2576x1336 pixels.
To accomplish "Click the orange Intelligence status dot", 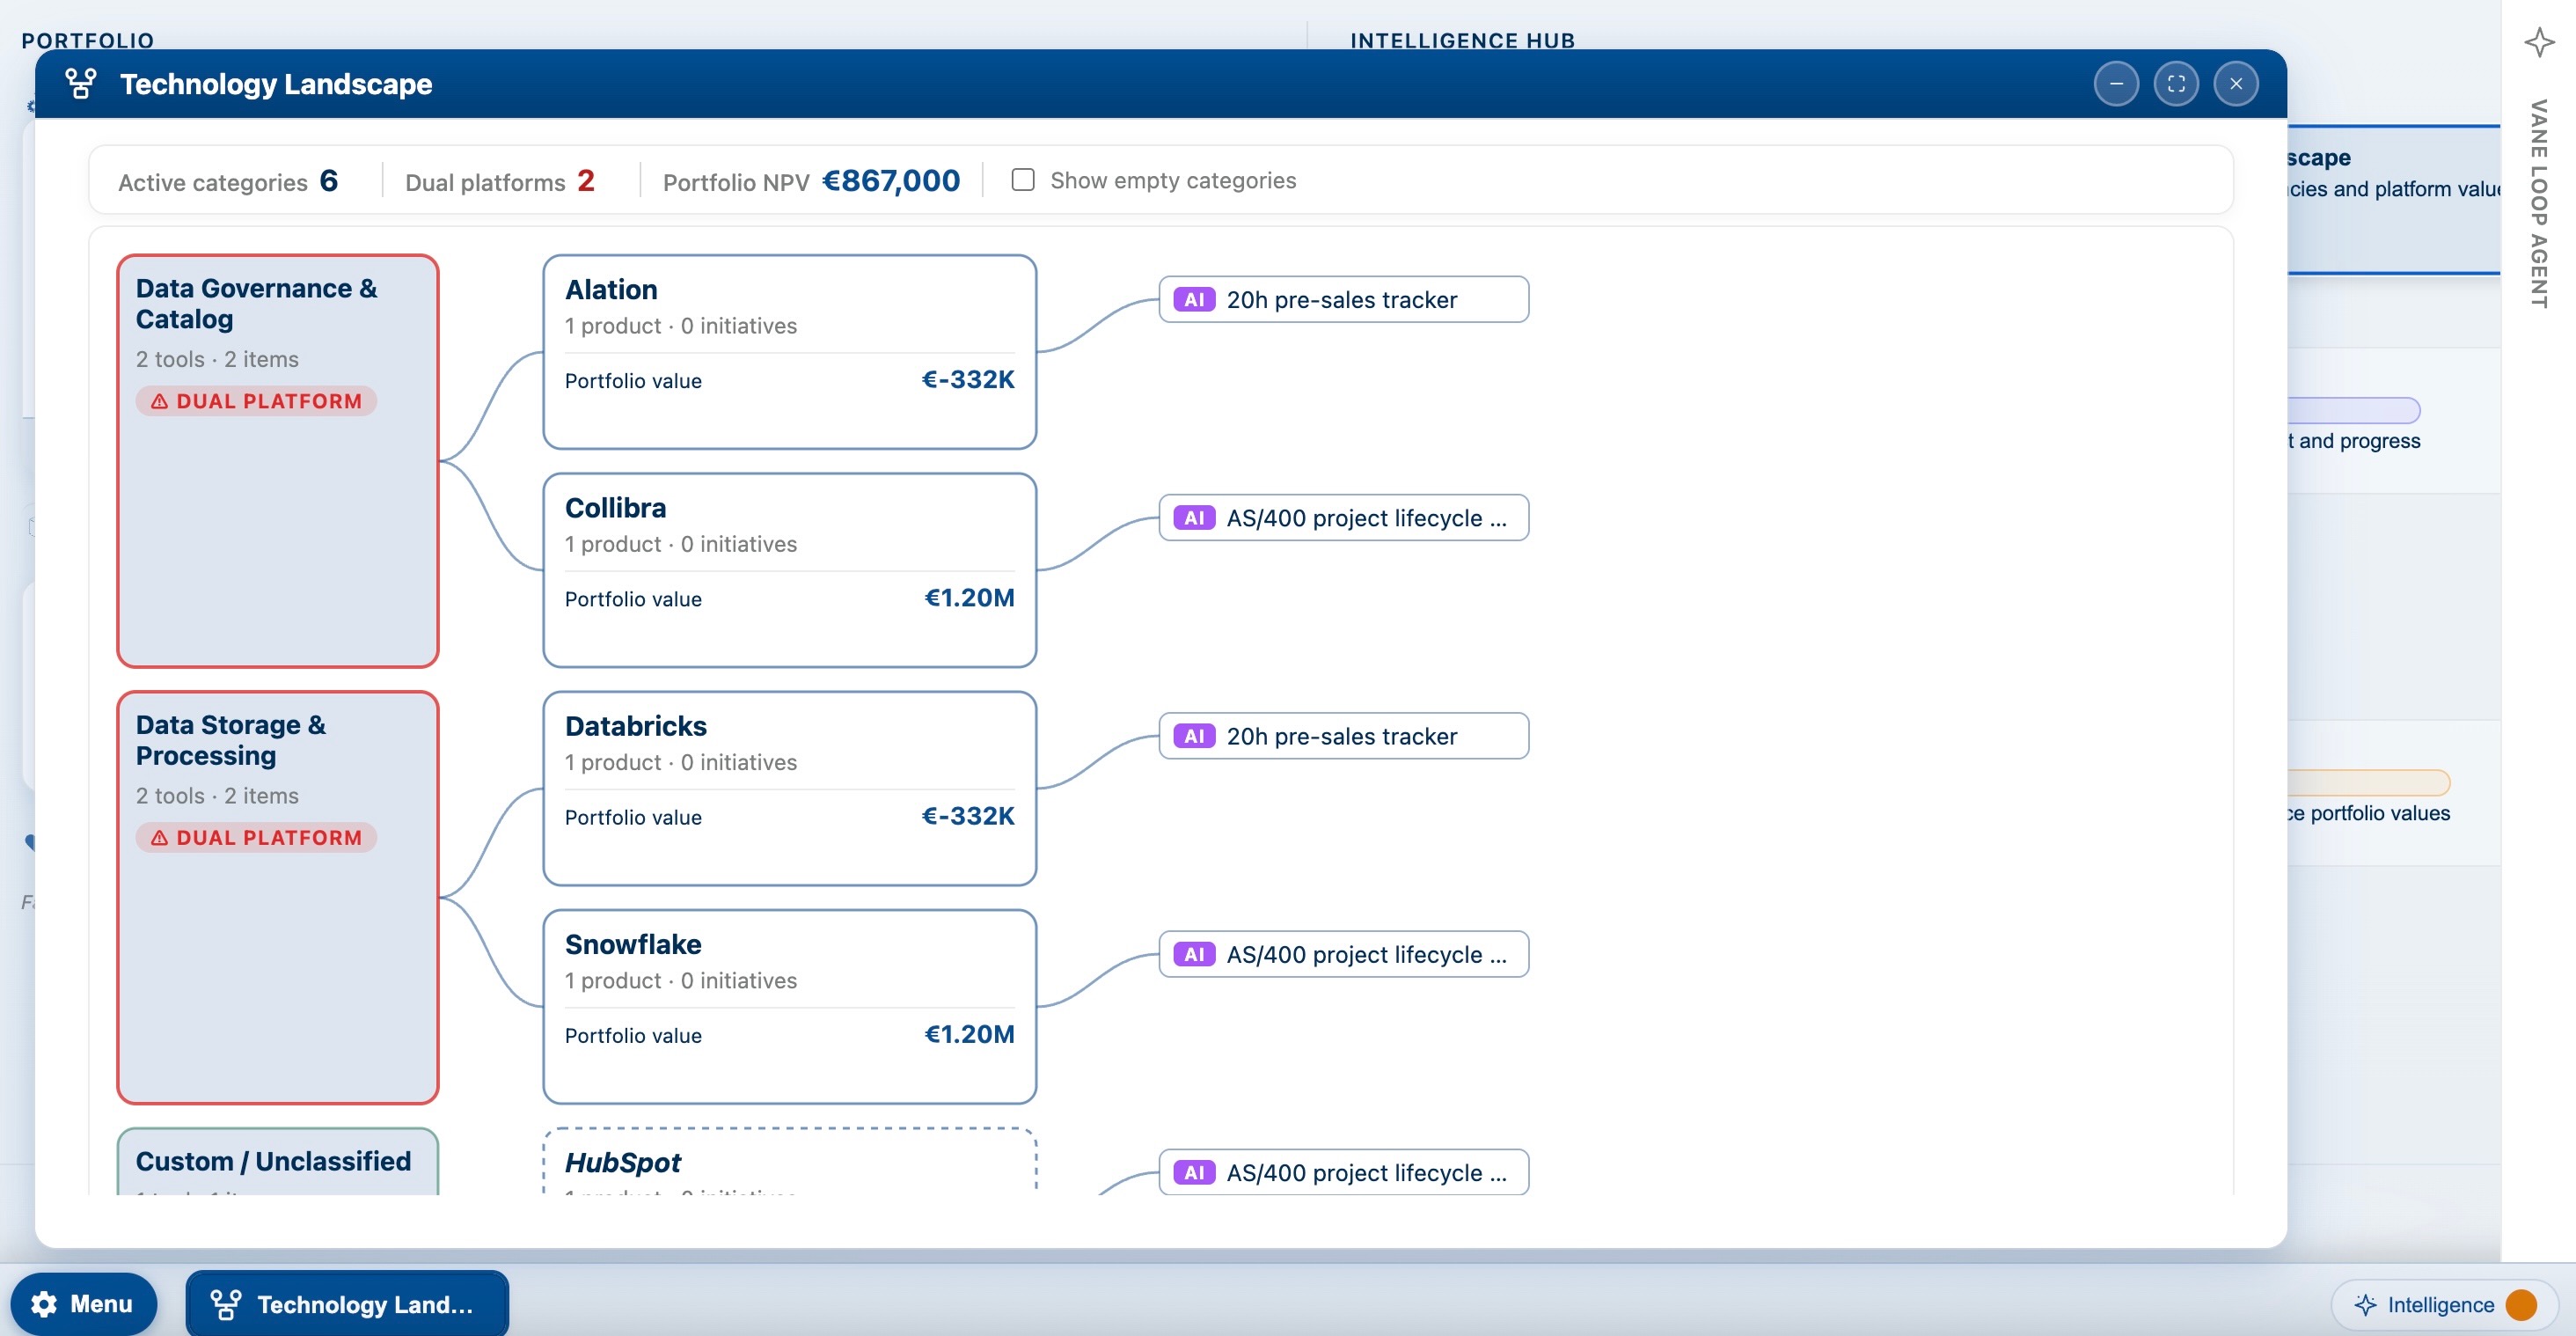I will [x=2521, y=1305].
